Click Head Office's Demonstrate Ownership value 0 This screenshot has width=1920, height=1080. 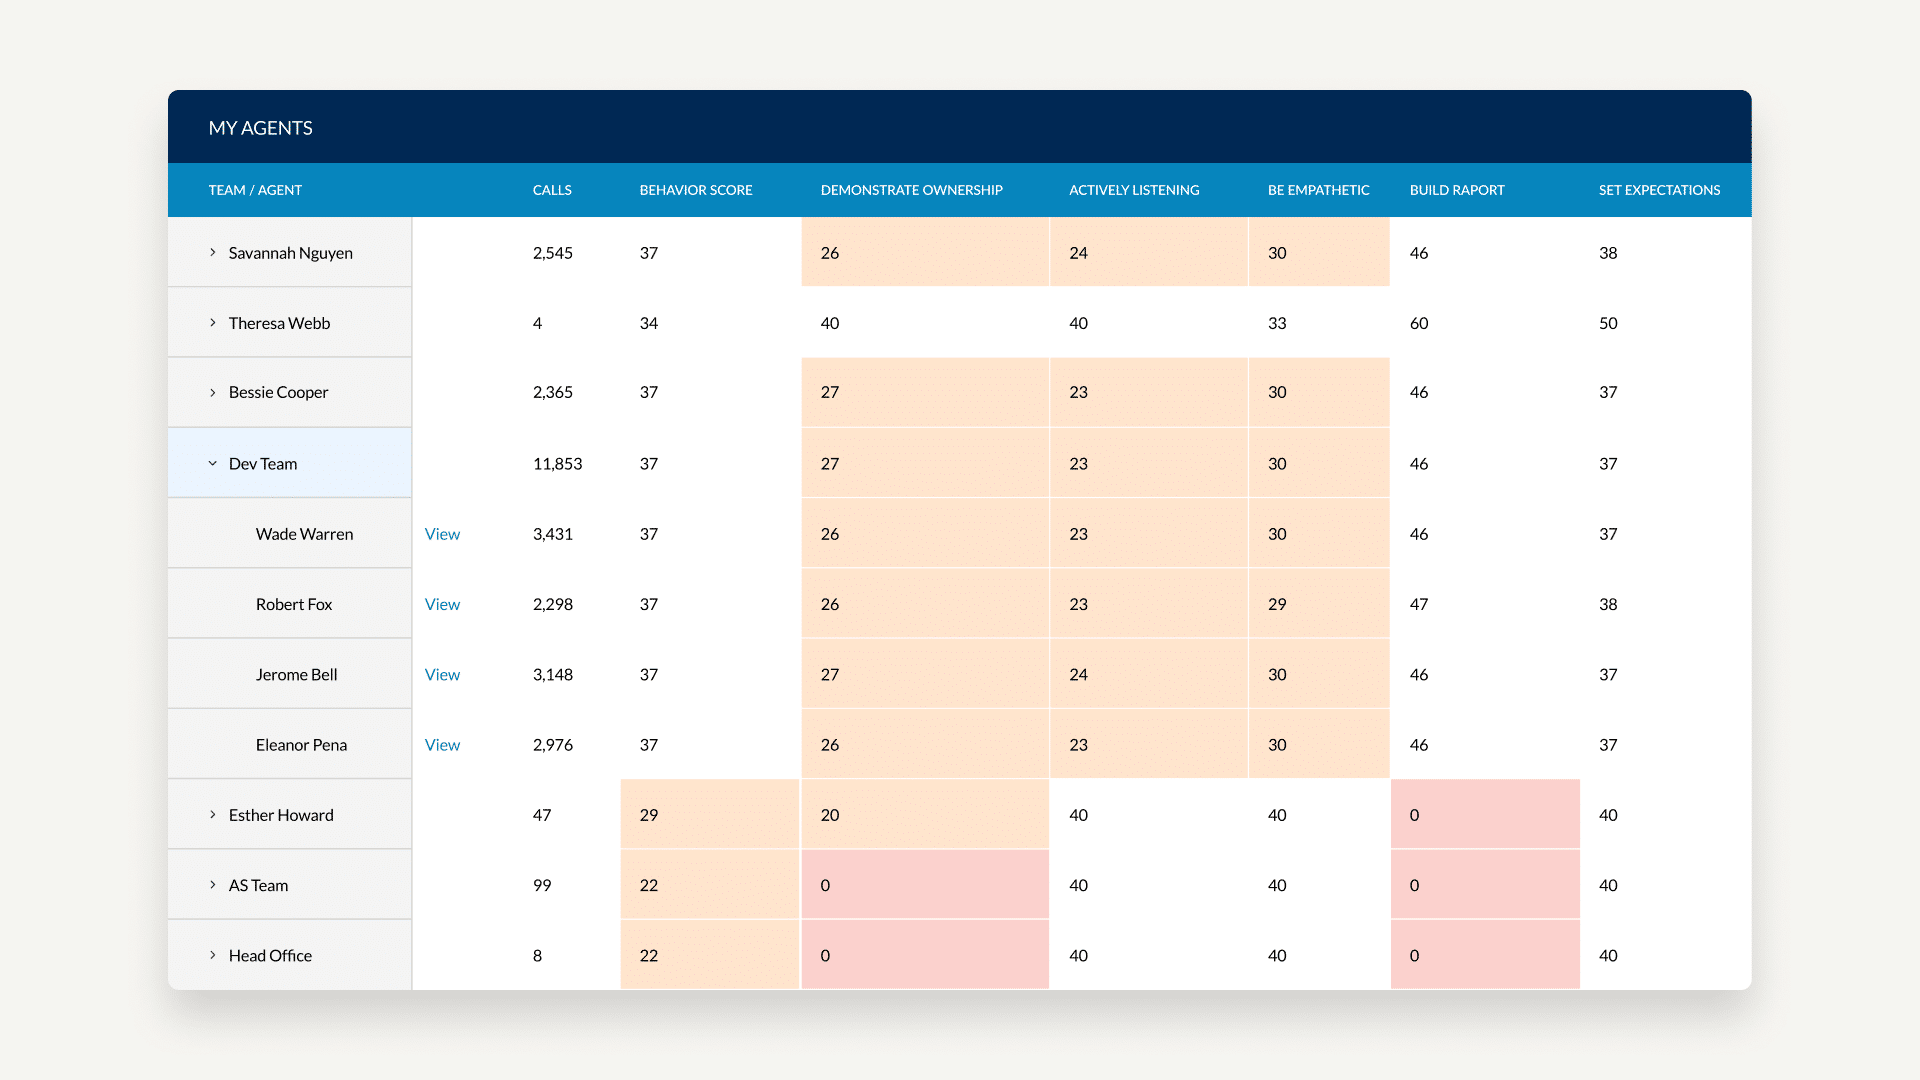point(825,955)
